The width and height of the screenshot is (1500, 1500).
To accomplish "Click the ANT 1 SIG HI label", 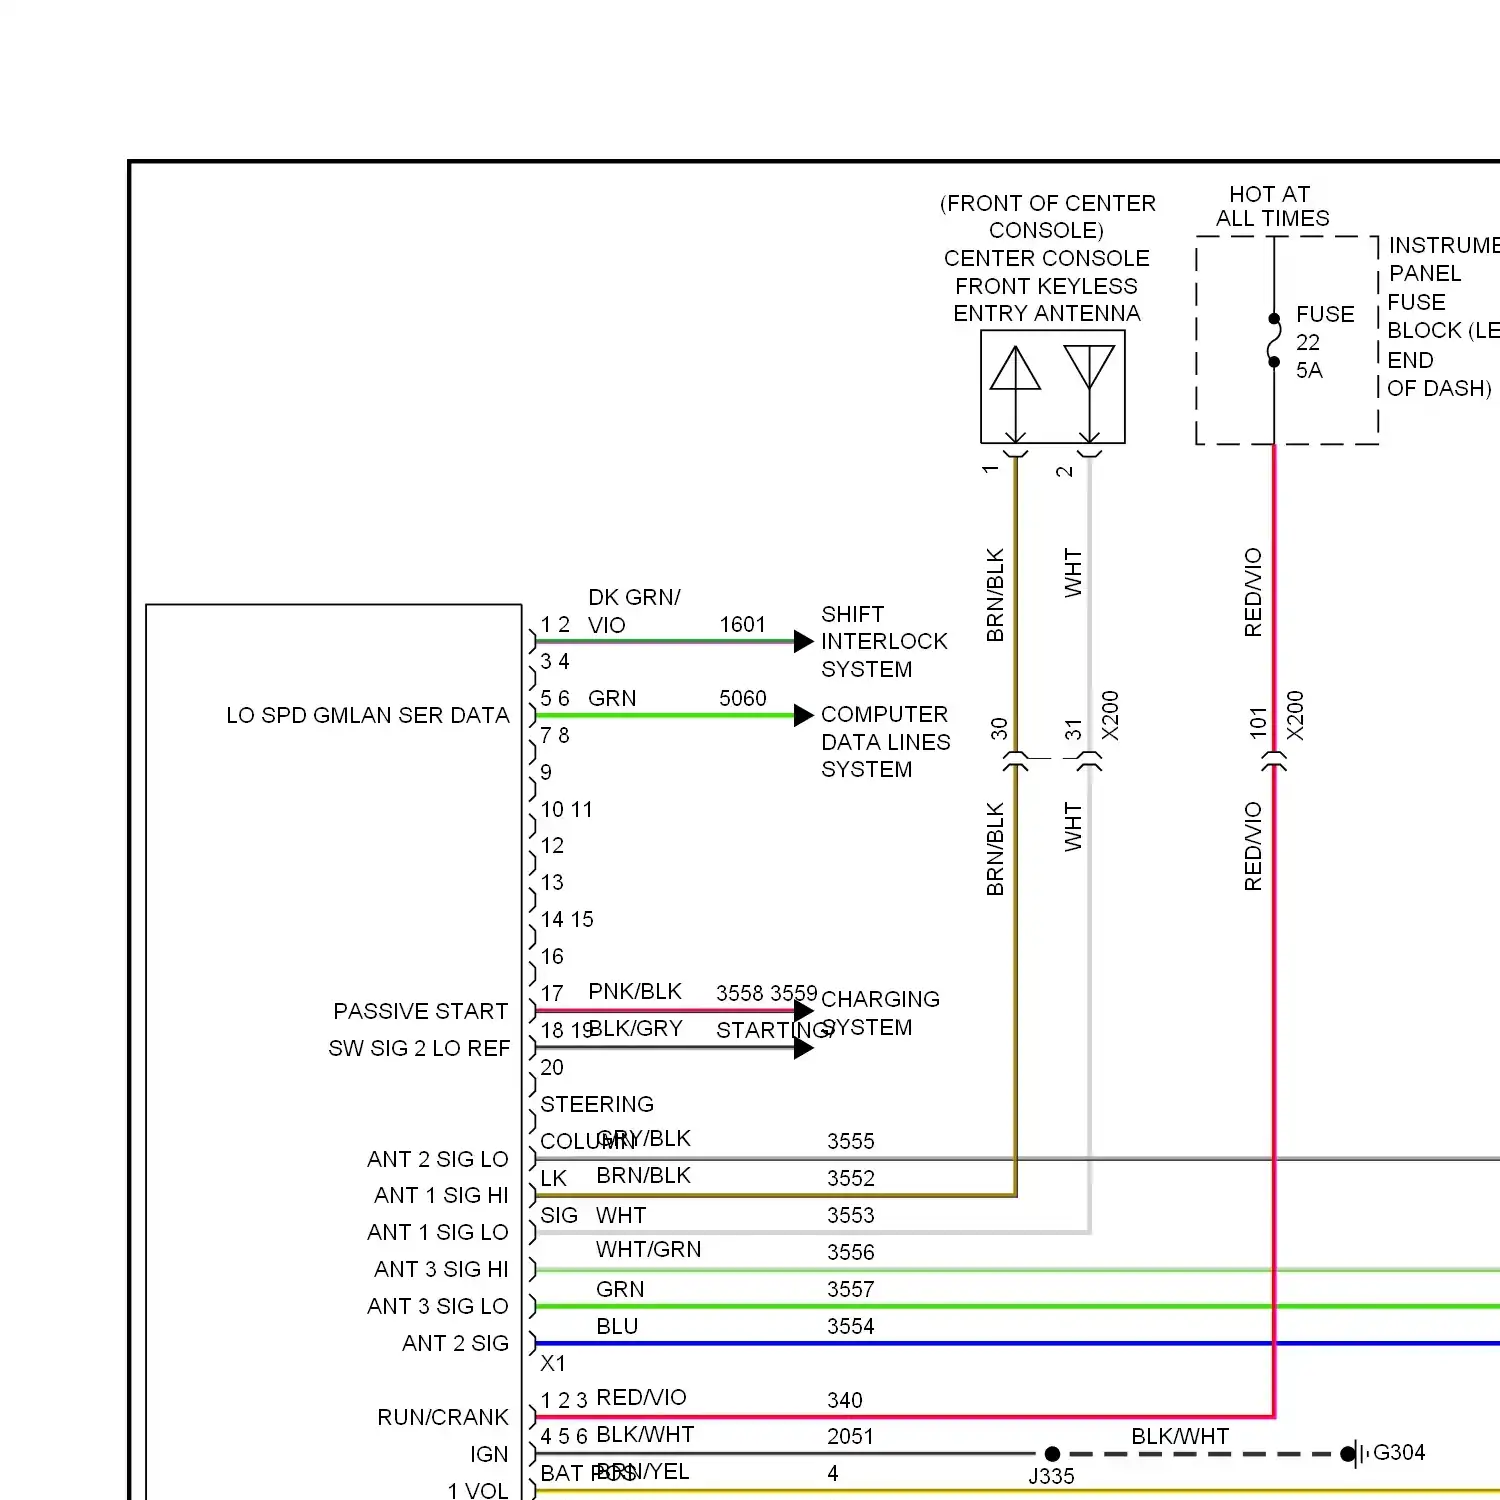I will point(441,1195).
